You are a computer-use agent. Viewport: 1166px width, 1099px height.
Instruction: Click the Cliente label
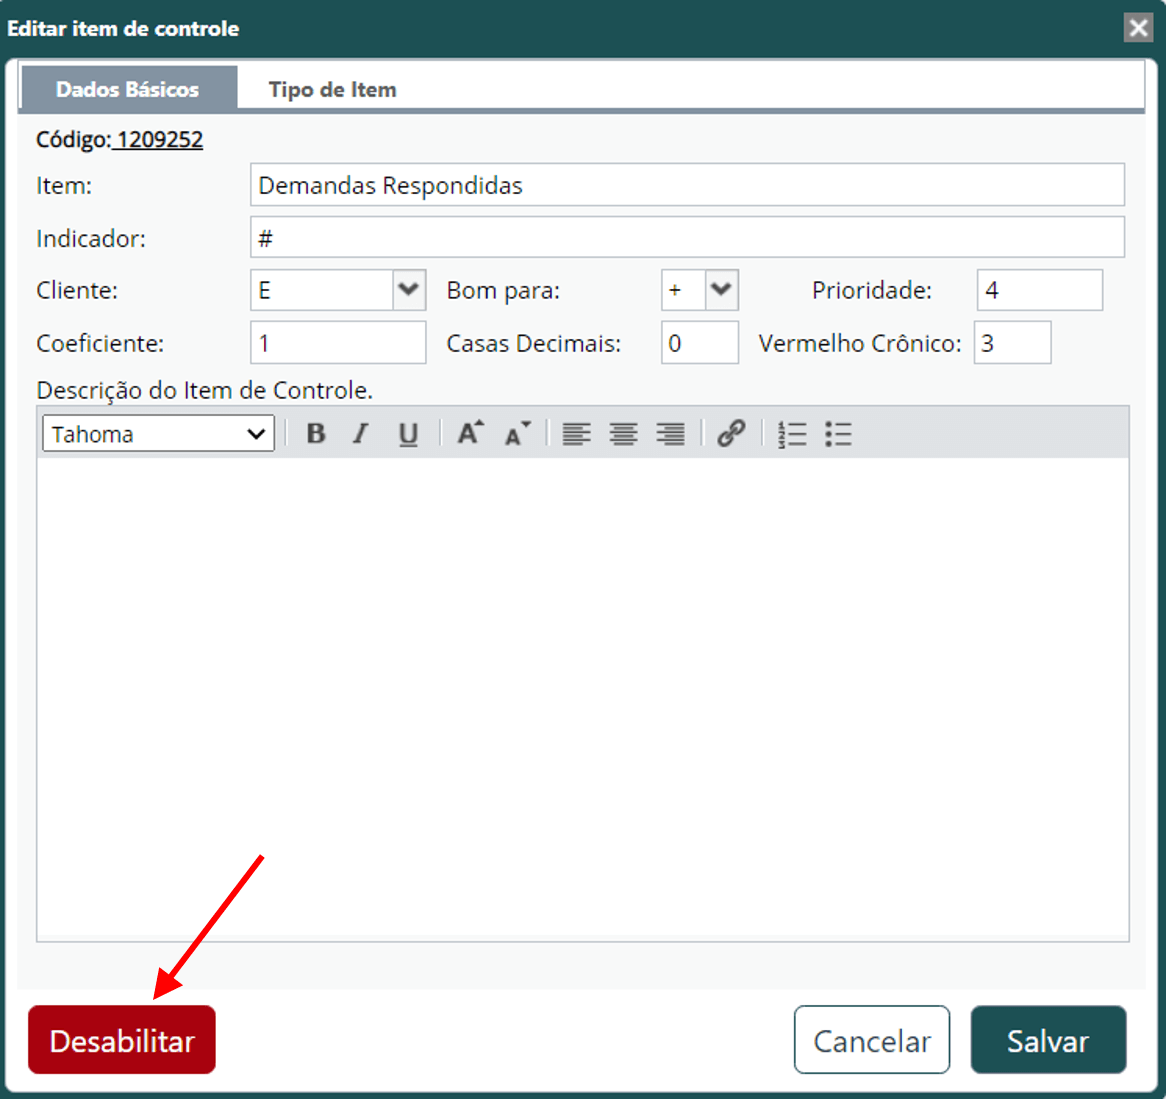tap(77, 291)
